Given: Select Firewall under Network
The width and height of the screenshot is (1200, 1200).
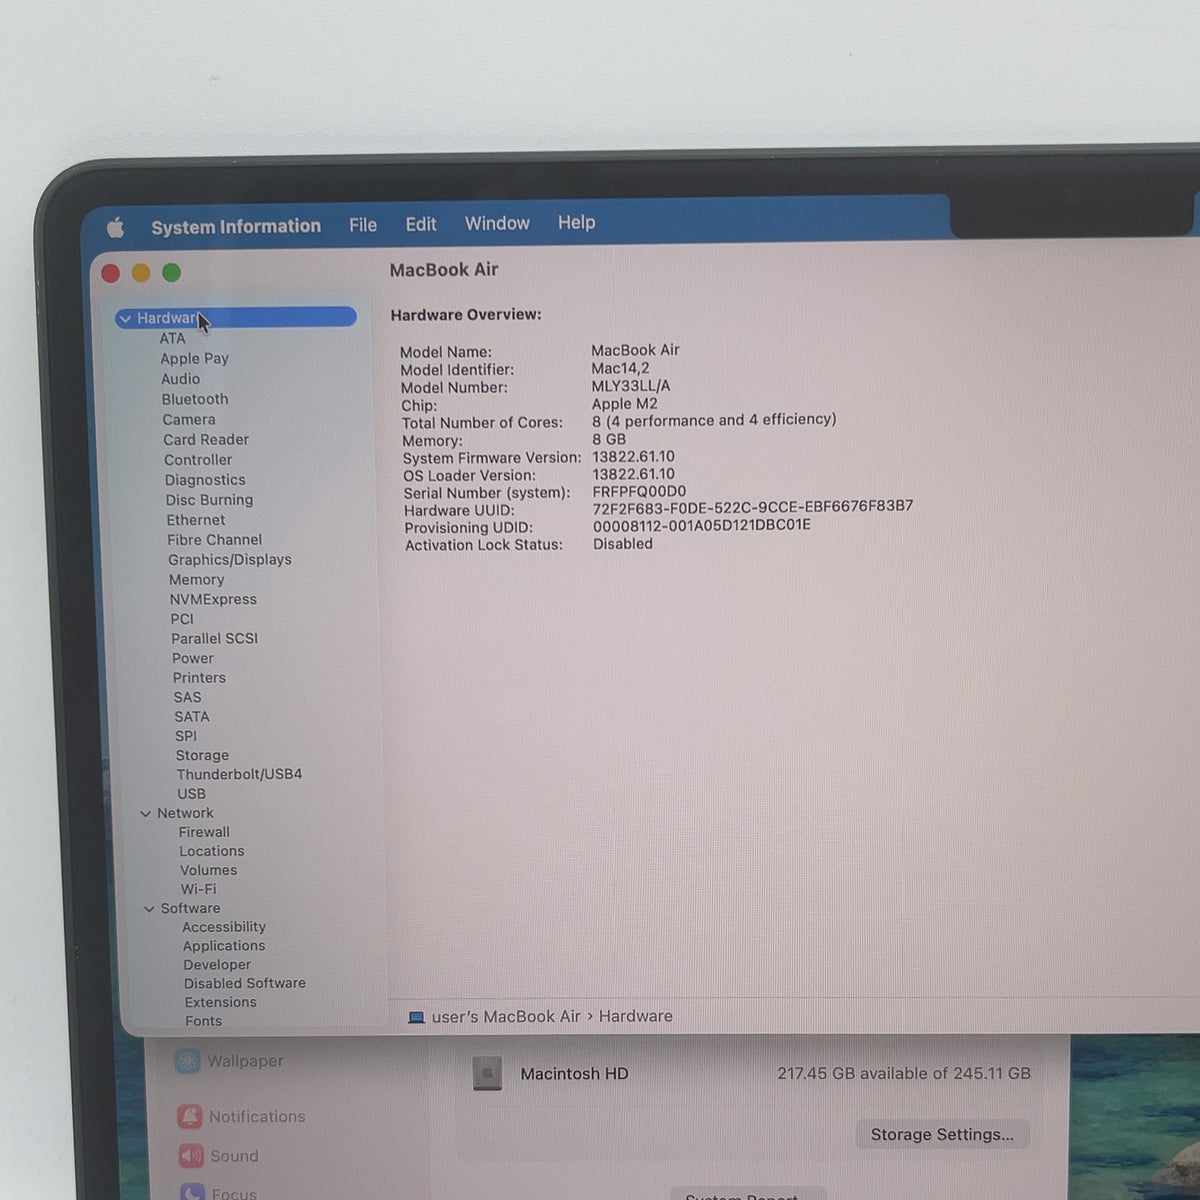Looking at the screenshot, I should 204,832.
